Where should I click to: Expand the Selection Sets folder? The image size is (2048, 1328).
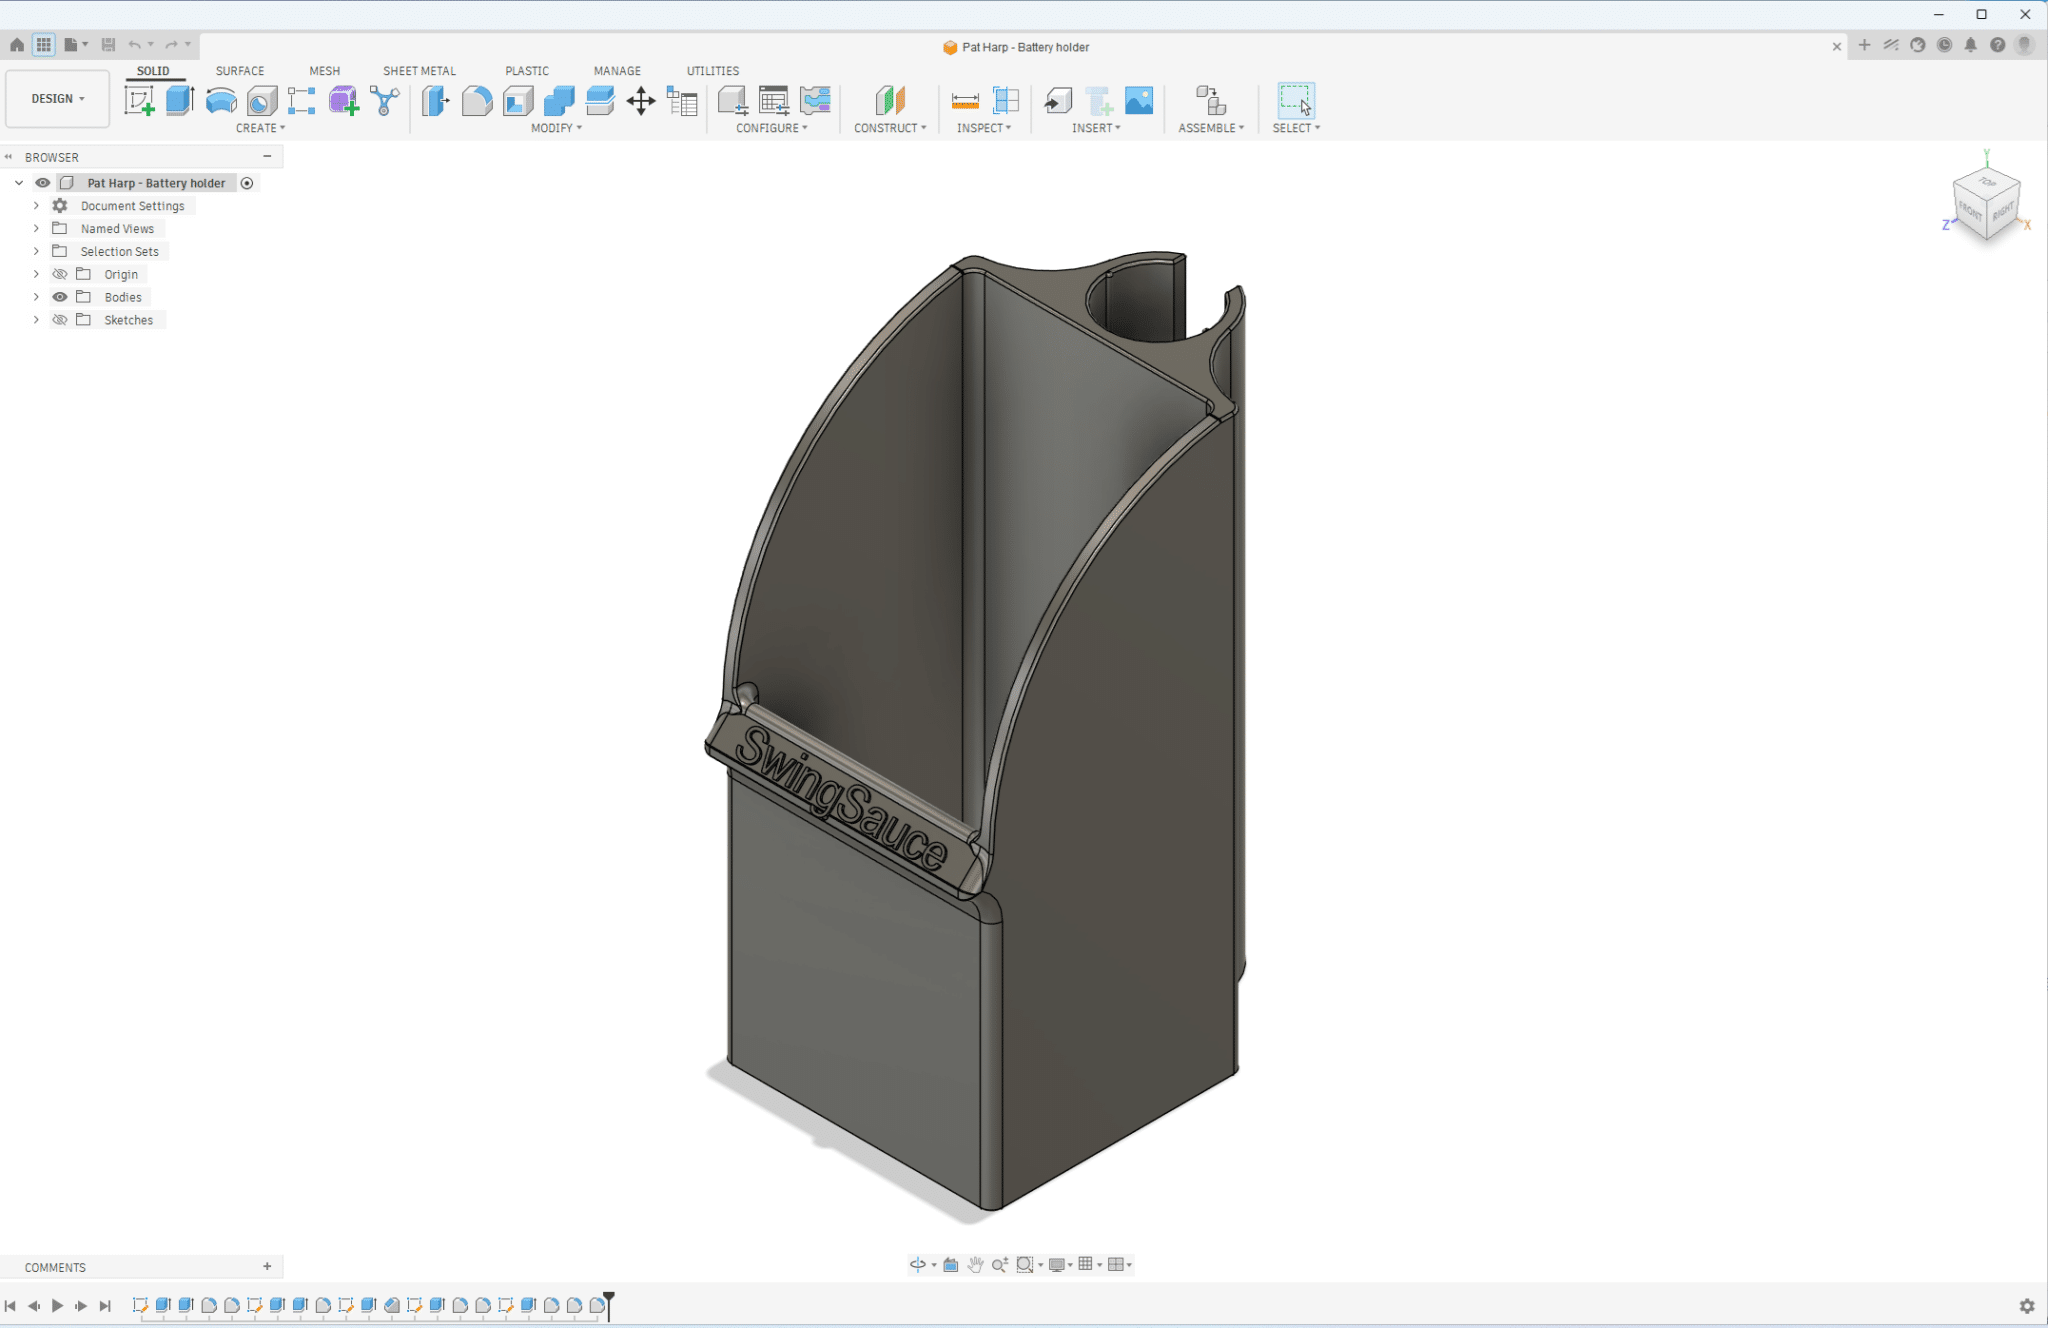tap(36, 252)
